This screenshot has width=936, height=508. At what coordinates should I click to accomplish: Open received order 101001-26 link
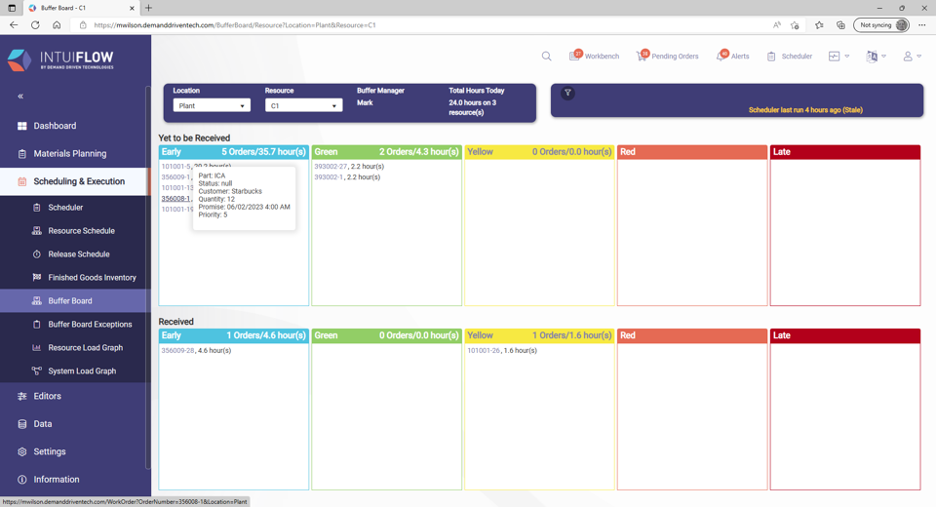[484, 350]
